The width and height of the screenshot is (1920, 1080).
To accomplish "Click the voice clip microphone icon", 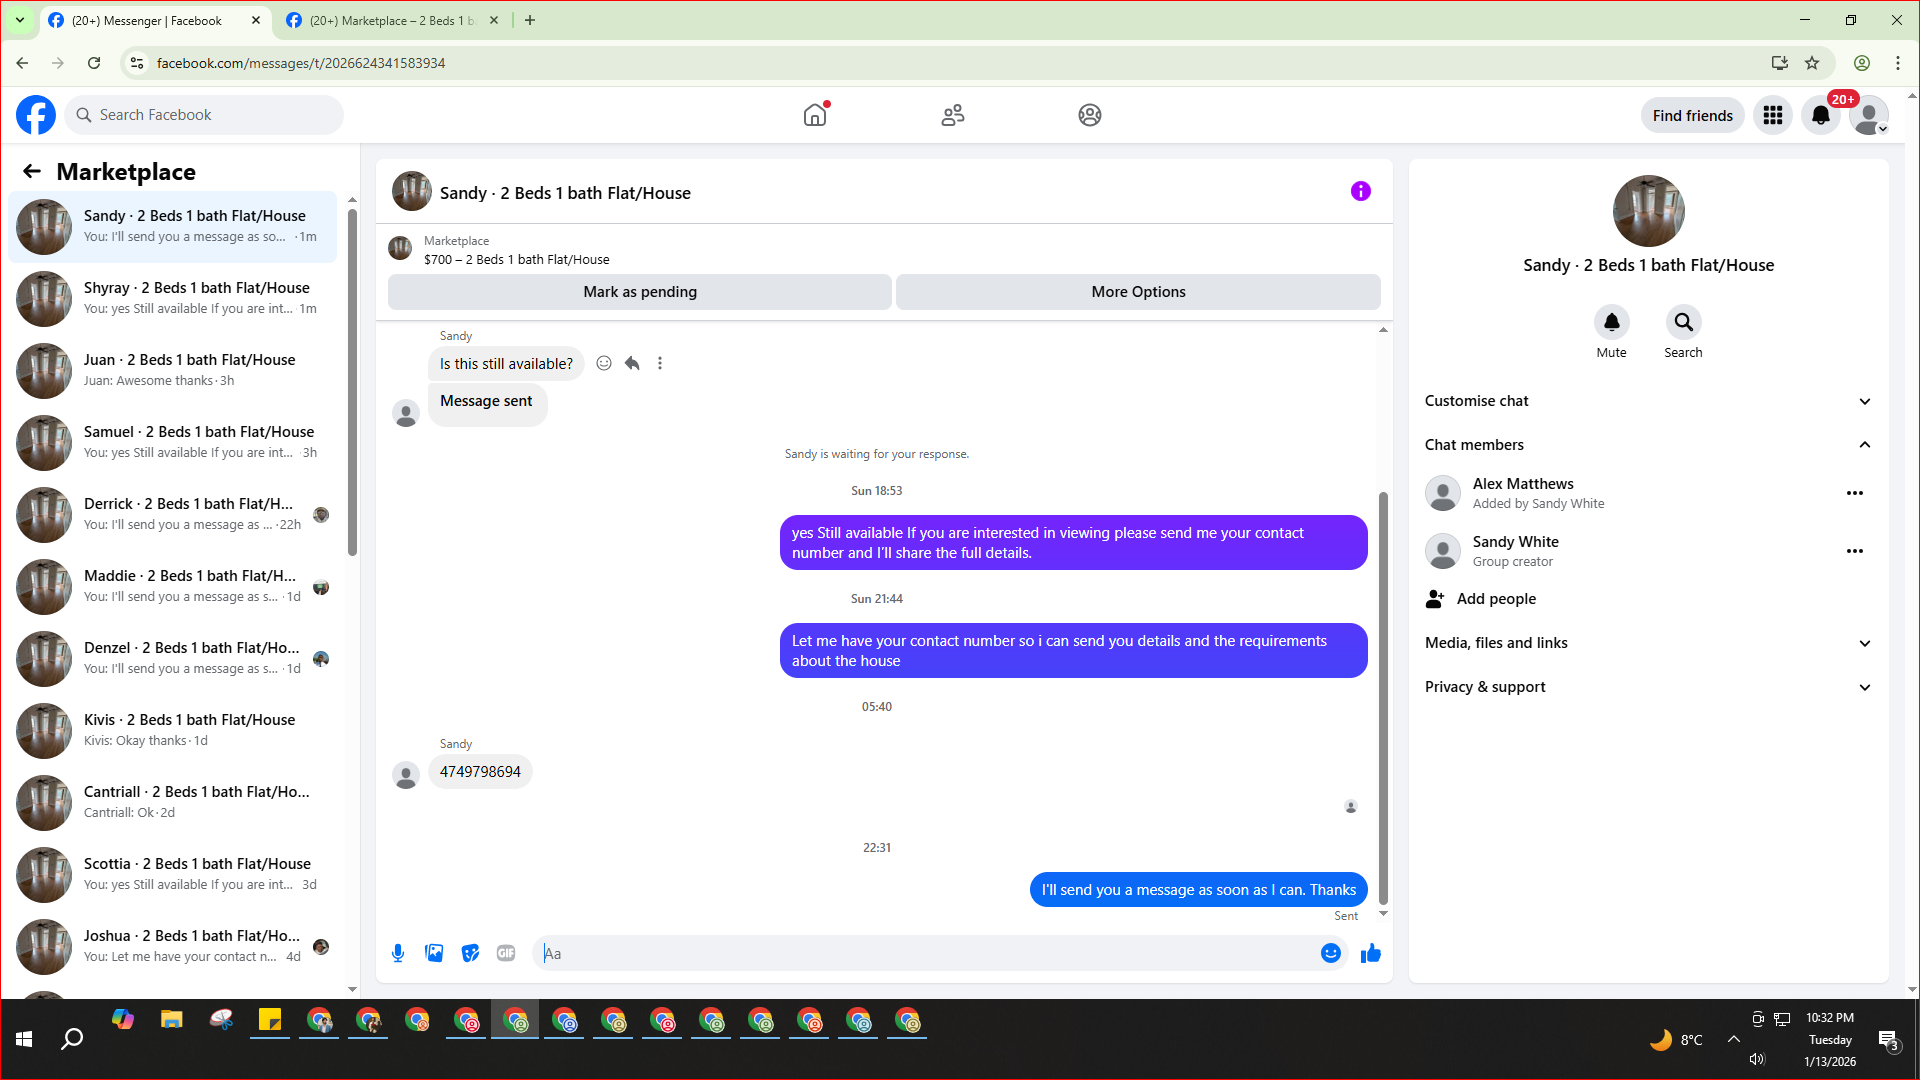I will click(398, 953).
